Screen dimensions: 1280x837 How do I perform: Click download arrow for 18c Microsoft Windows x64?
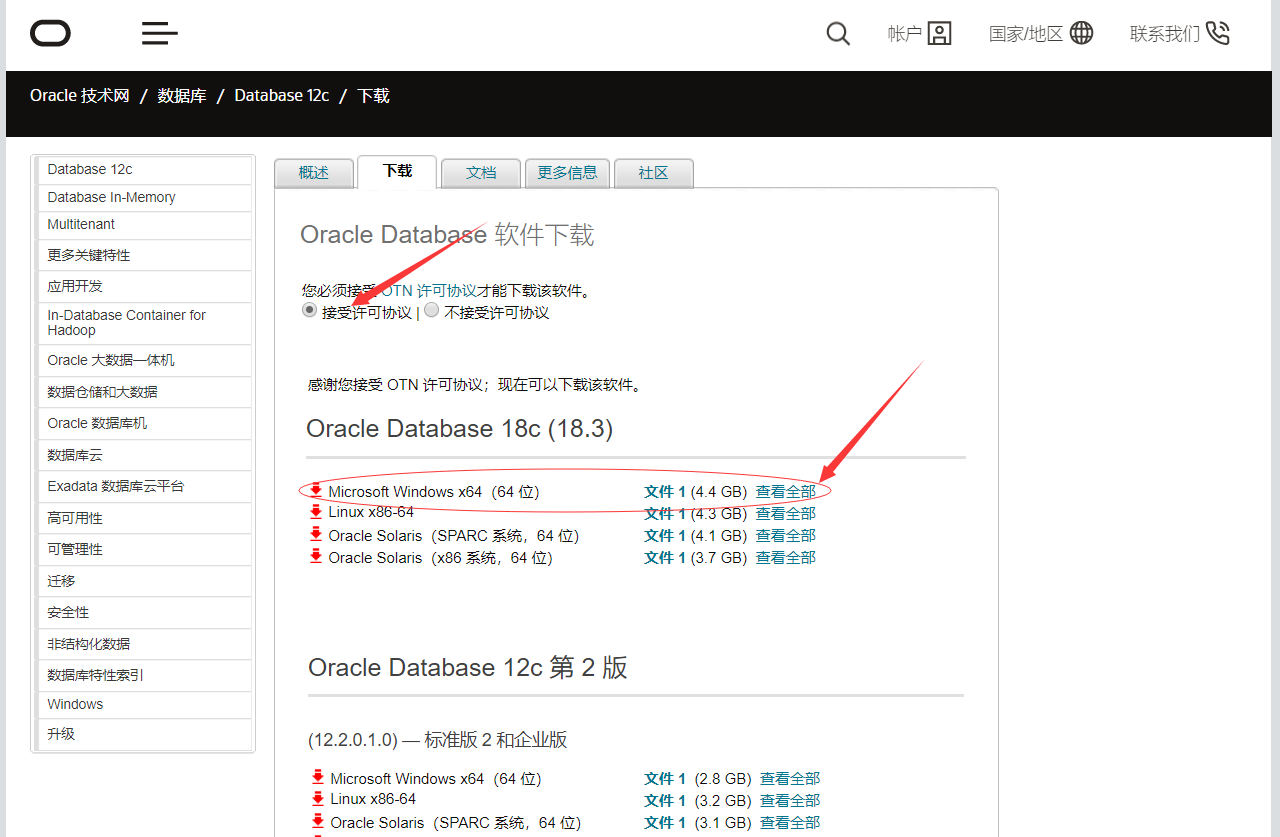click(x=316, y=490)
